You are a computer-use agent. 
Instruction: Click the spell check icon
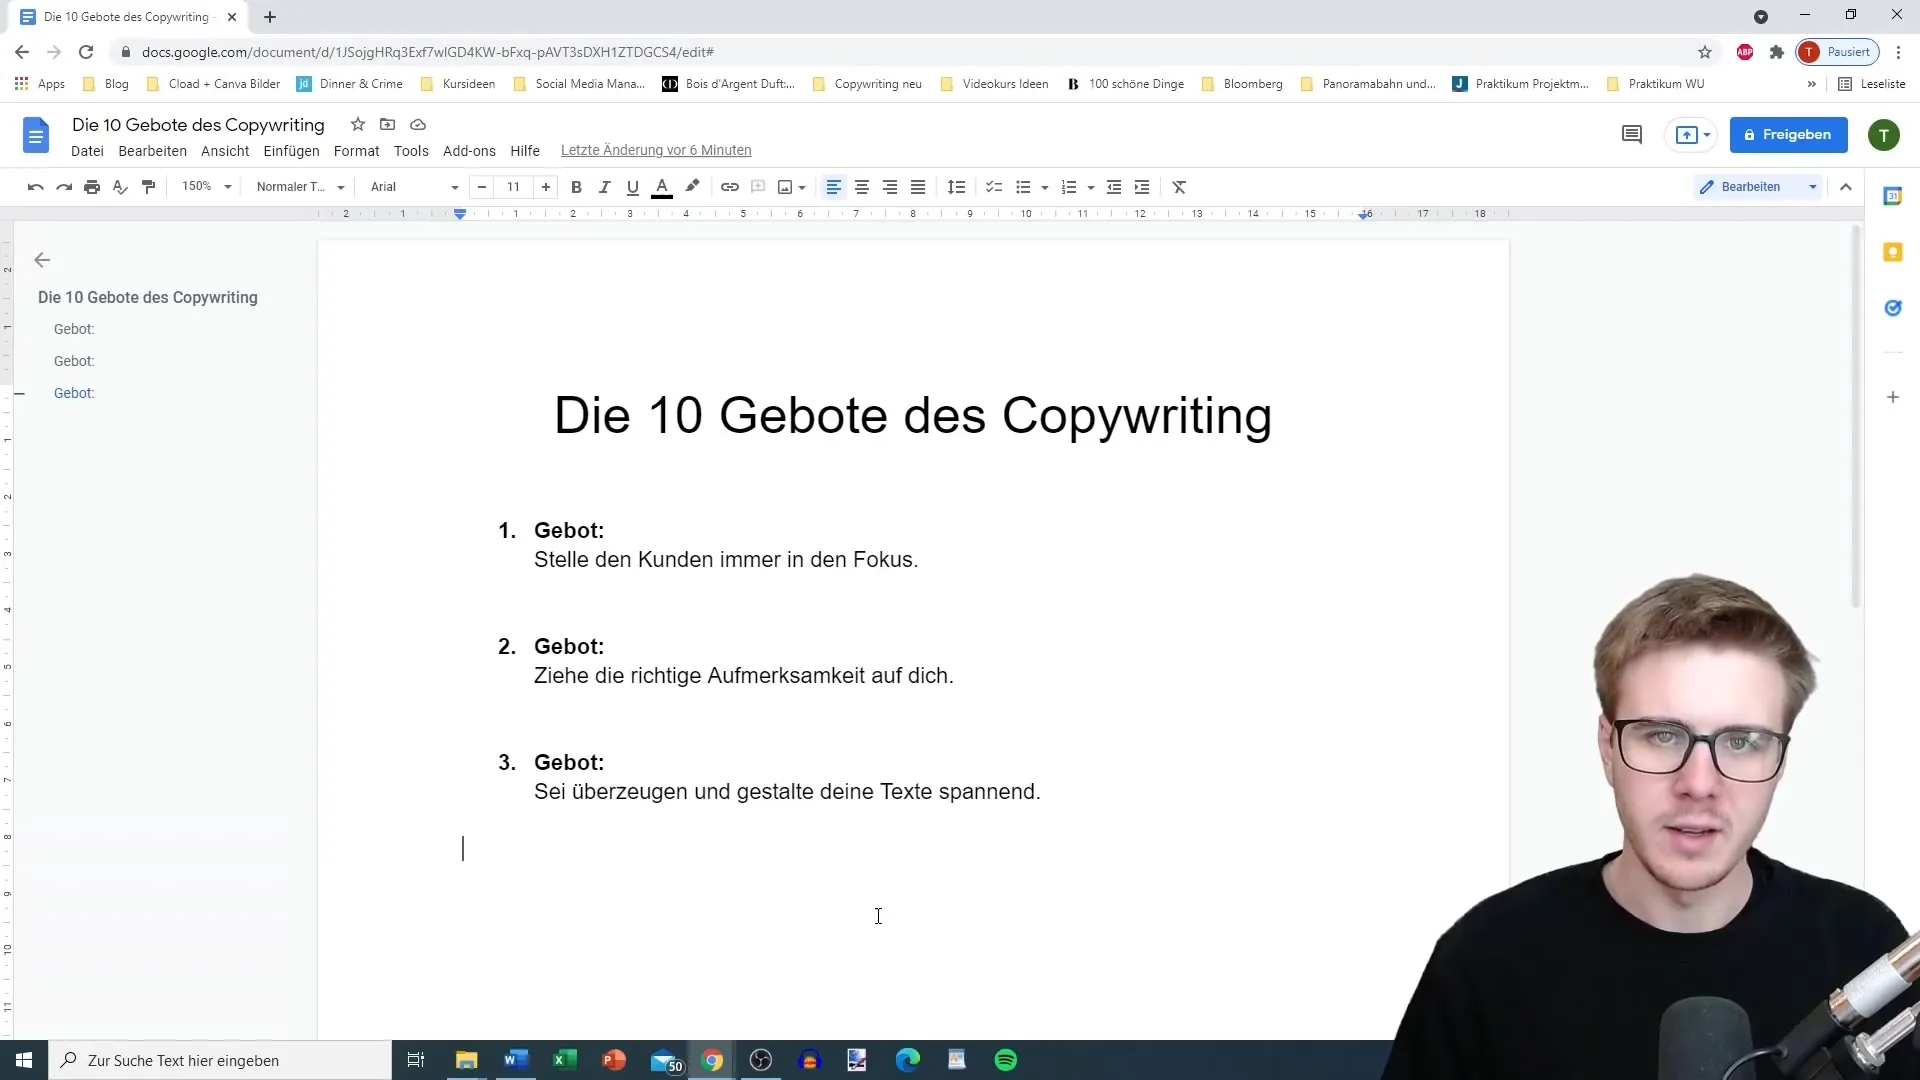(120, 187)
